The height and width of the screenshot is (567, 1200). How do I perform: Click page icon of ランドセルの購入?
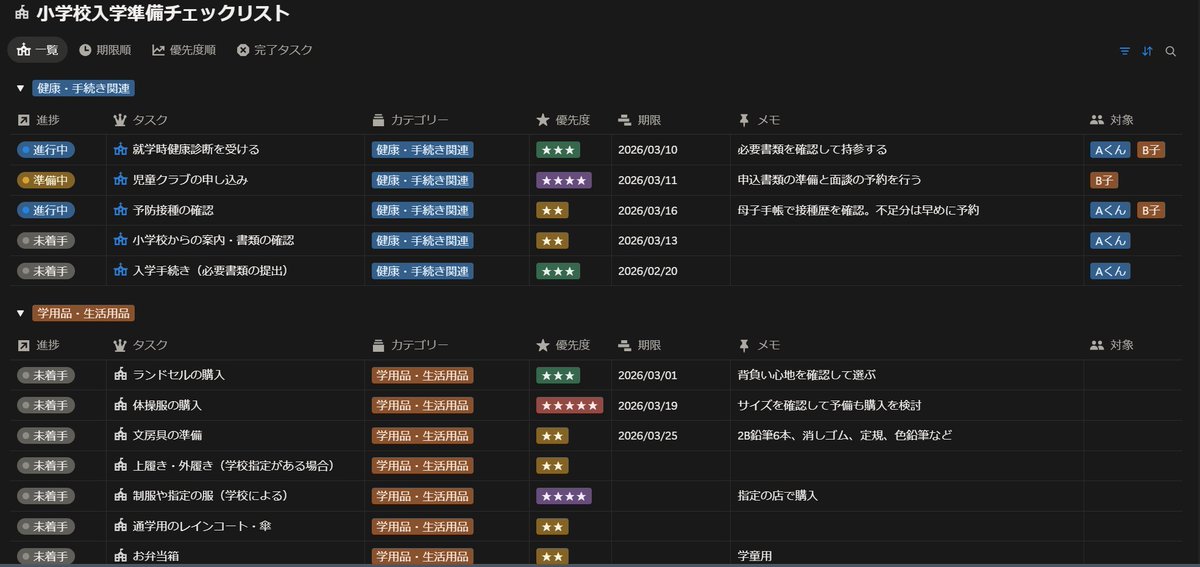coord(121,375)
